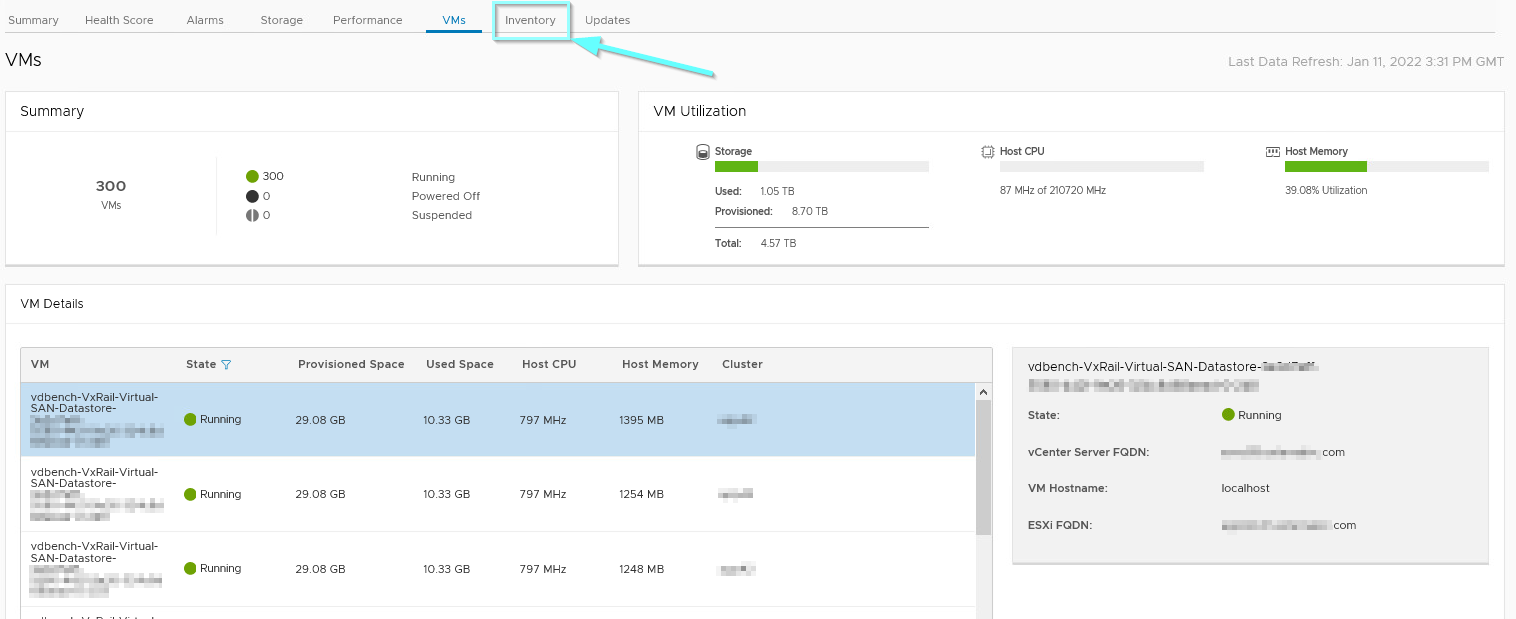1516x619 pixels.
Task: Click the Running label in Summary
Action: (433, 177)
